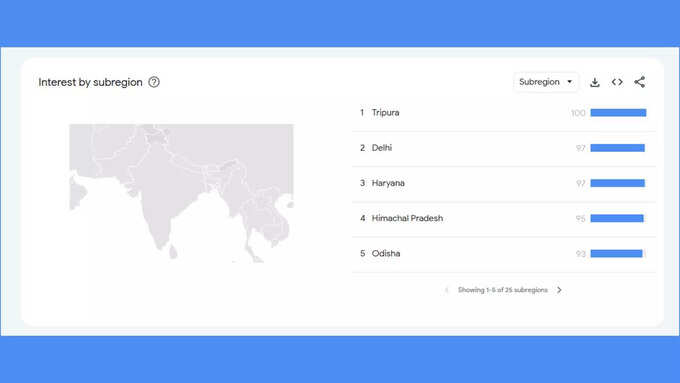Click the Showing 1-5 of 25 subregions text
680x383 pixels.
[x=503, y=290]
